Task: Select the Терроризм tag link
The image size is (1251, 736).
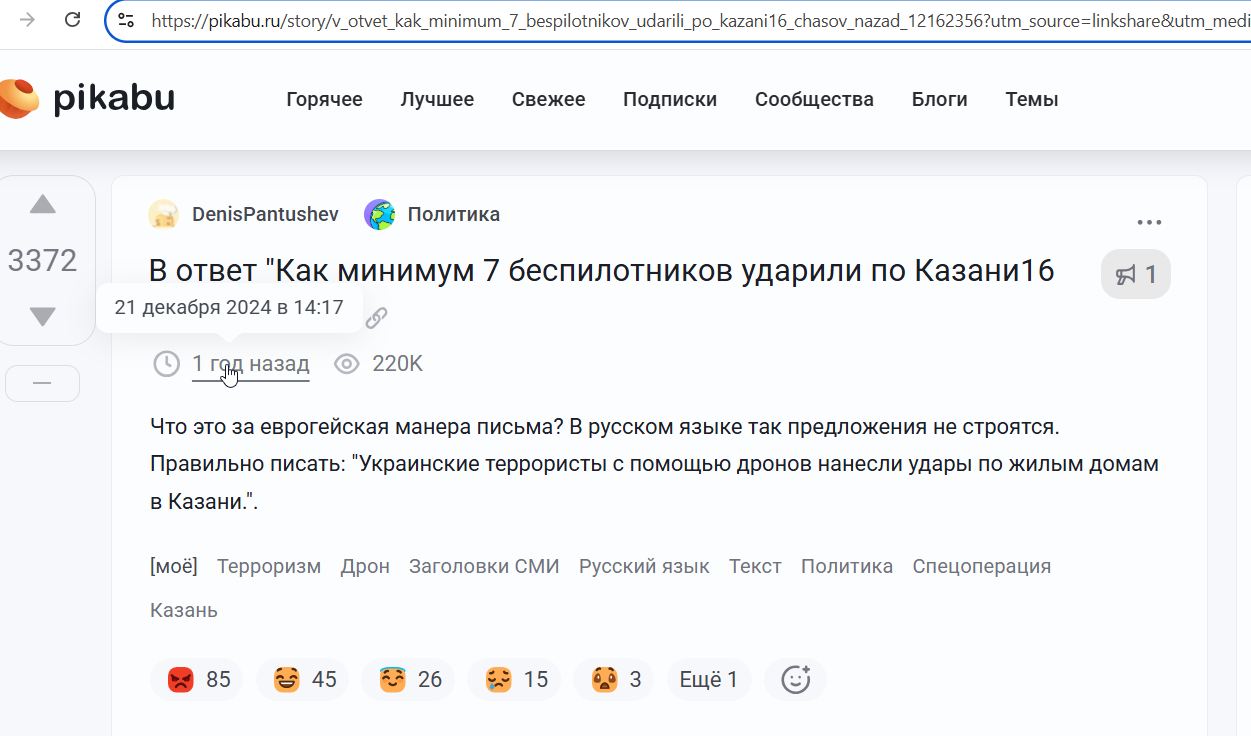Action: coord(268,566)
